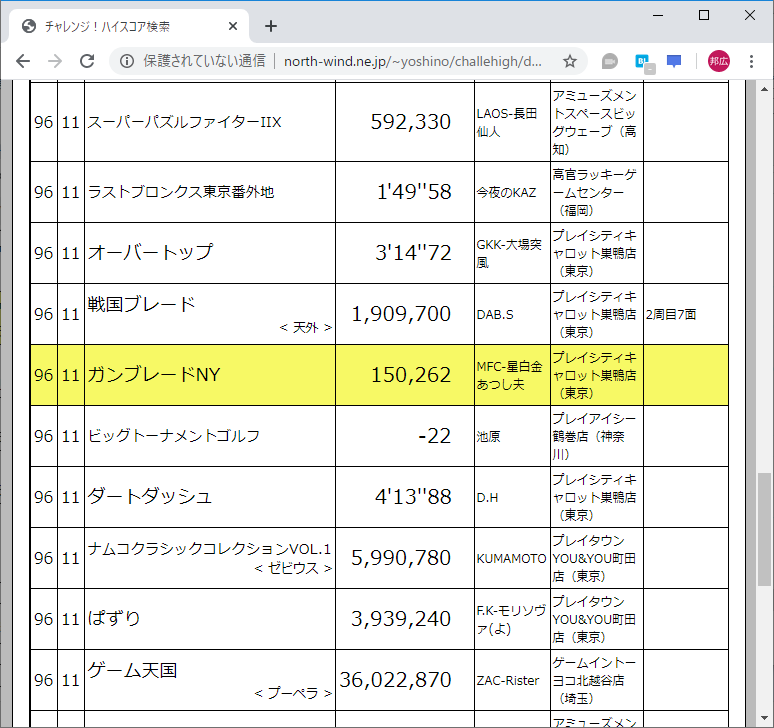Click the highlighted title ガンブレードNY

pos(154,375)
